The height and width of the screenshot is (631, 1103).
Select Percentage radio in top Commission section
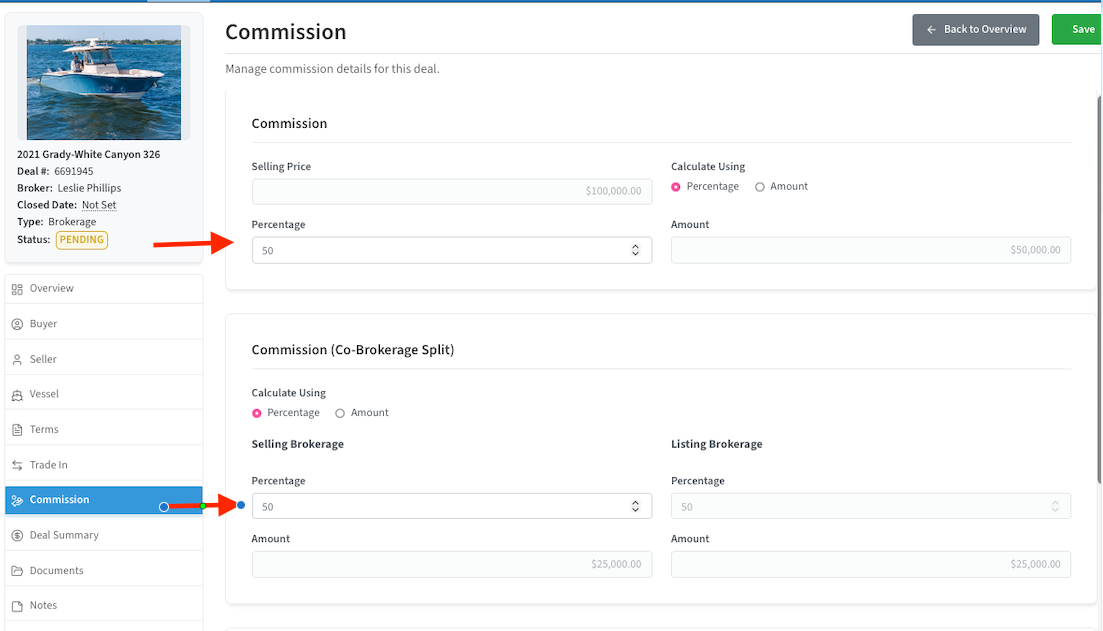pyautogui.click(x=676, y=187)
